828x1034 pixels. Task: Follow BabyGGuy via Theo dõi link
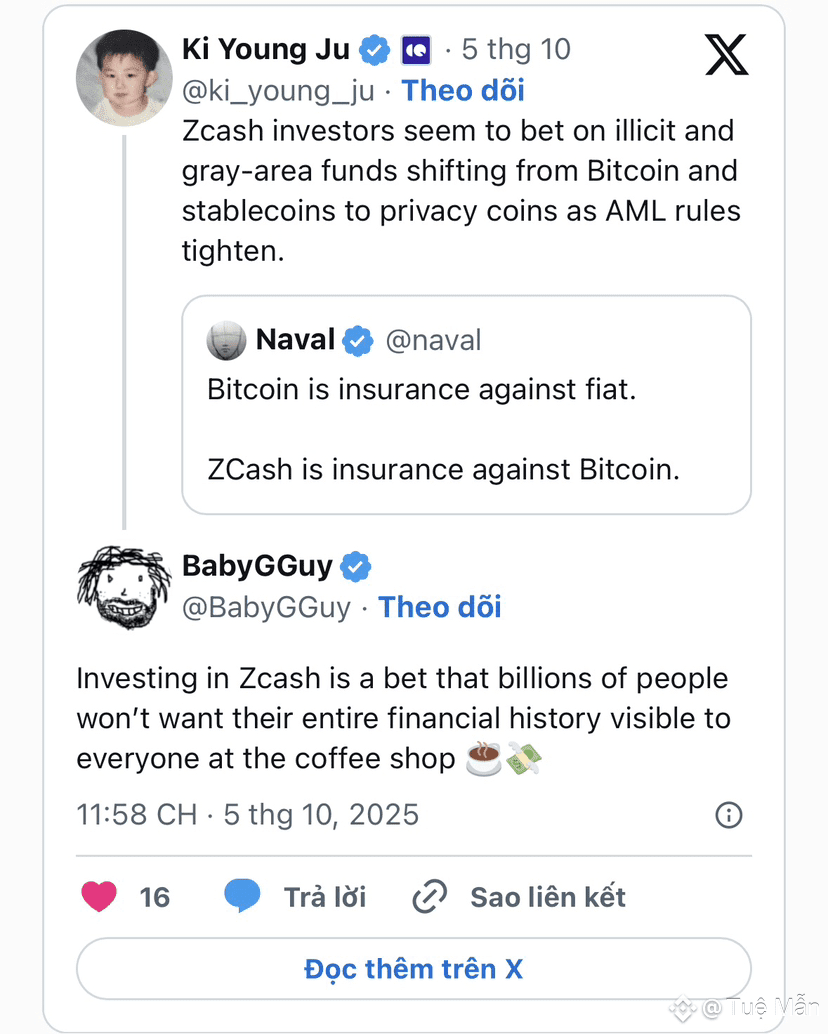tap(440, 607)
